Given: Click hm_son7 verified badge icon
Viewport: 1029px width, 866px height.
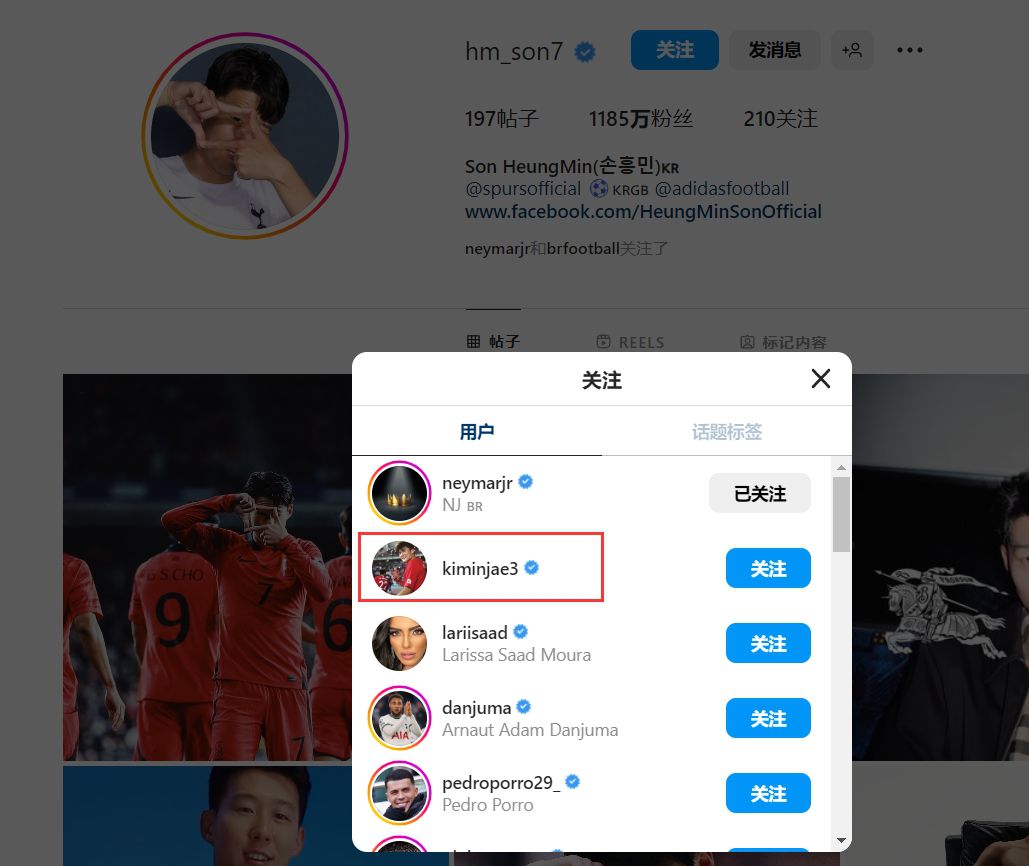Looking at the screenshot, I should tap(585, 51).
